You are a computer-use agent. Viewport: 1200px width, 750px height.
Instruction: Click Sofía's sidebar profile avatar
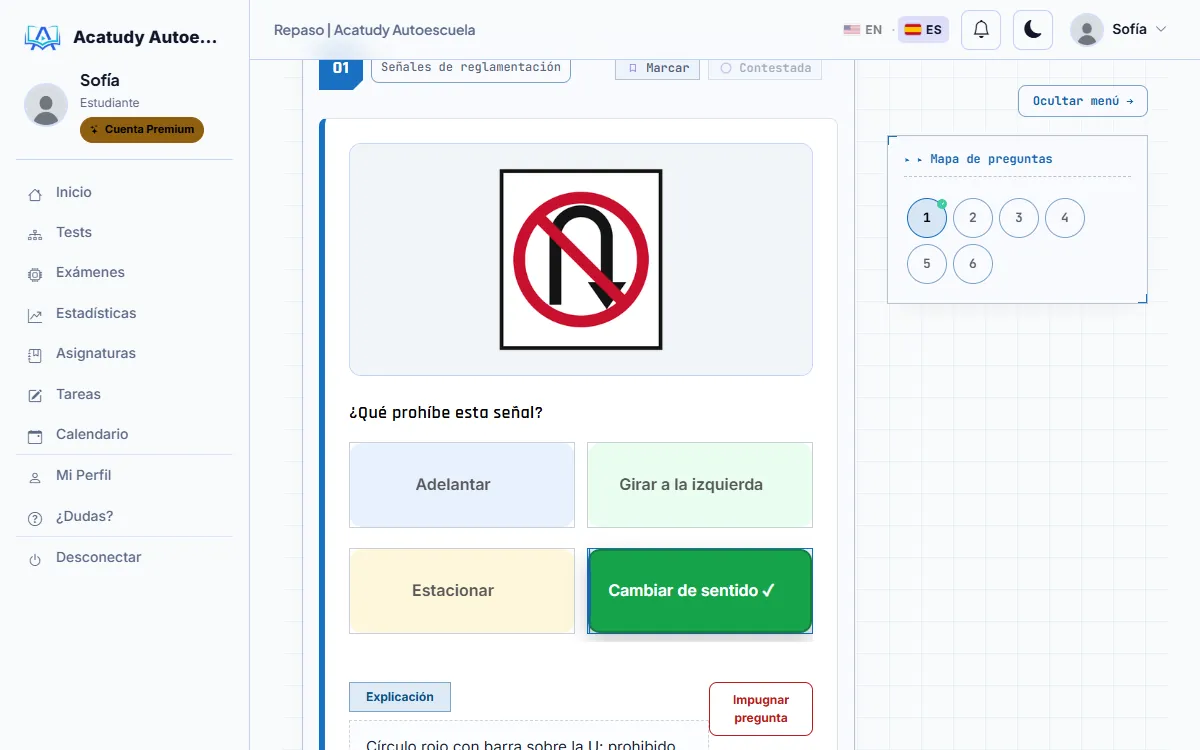46,104
